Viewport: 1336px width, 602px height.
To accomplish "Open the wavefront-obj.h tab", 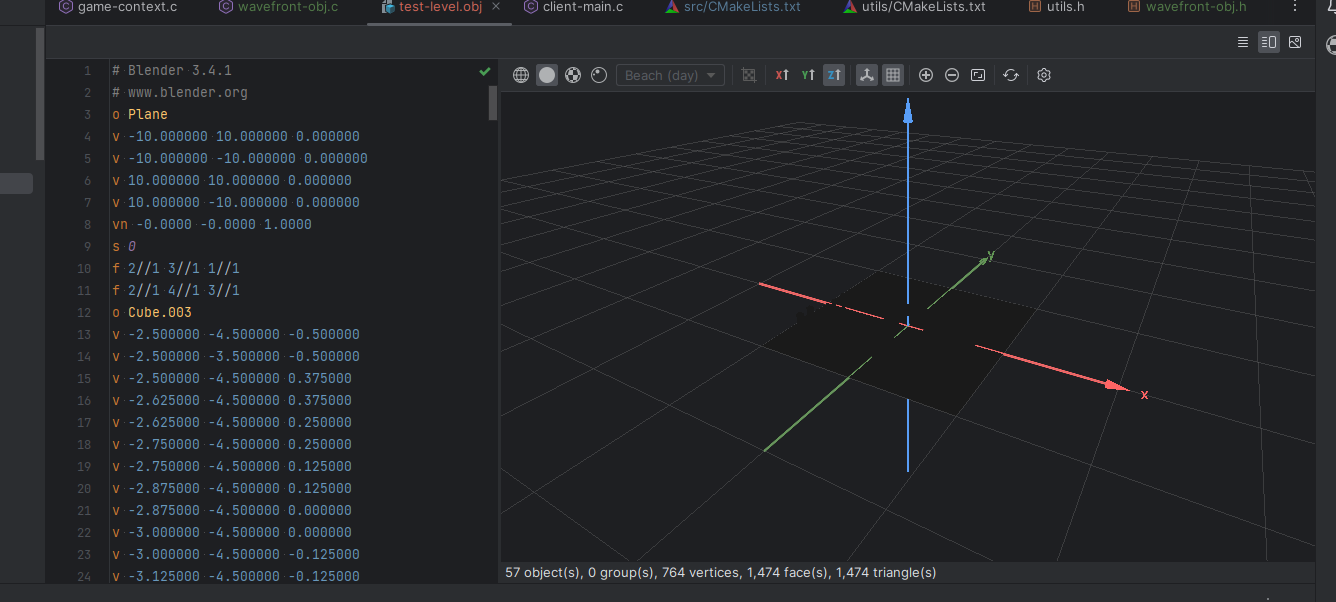I will [x=1186, y=7].
